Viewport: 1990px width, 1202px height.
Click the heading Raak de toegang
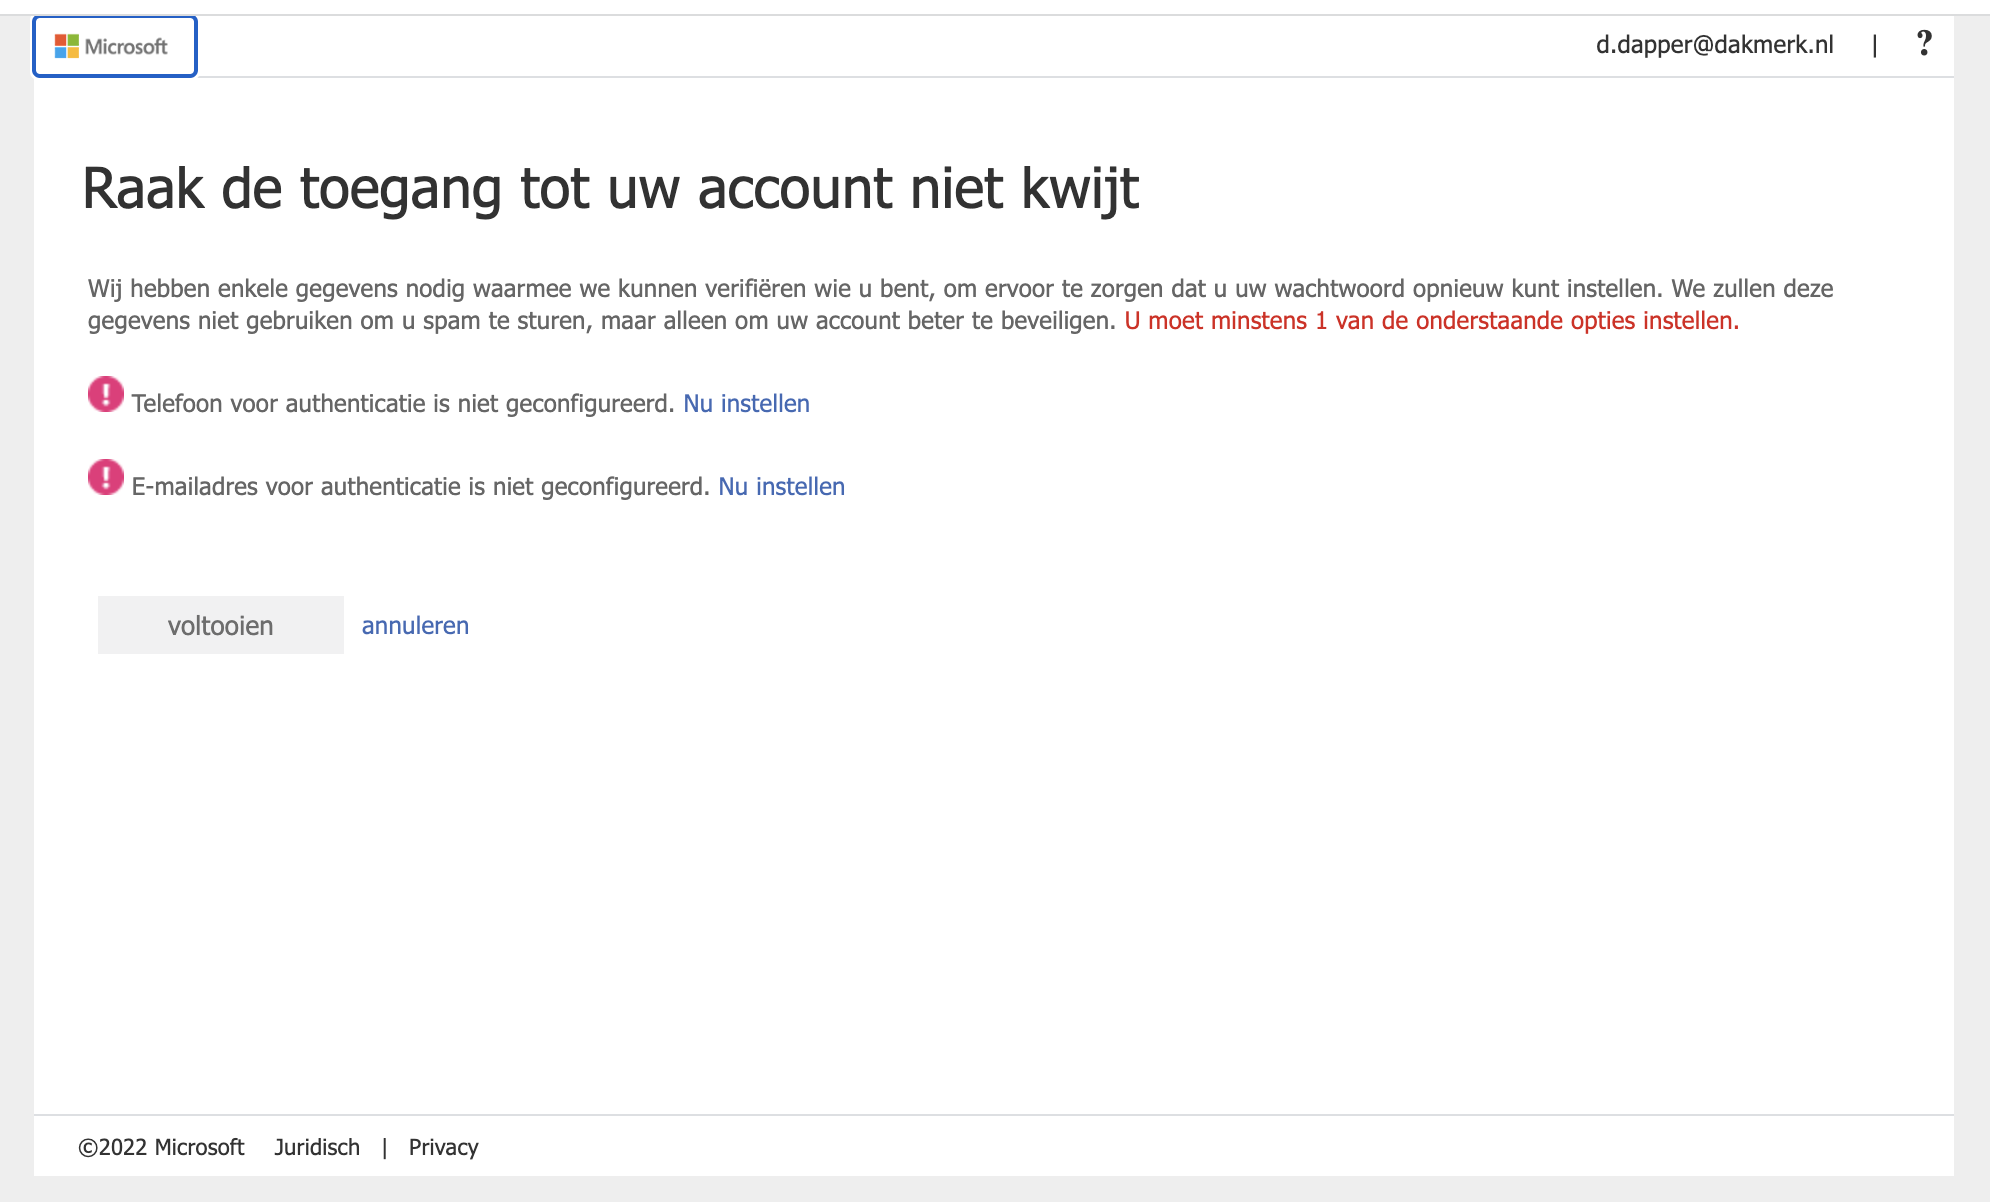pos(610,188)
